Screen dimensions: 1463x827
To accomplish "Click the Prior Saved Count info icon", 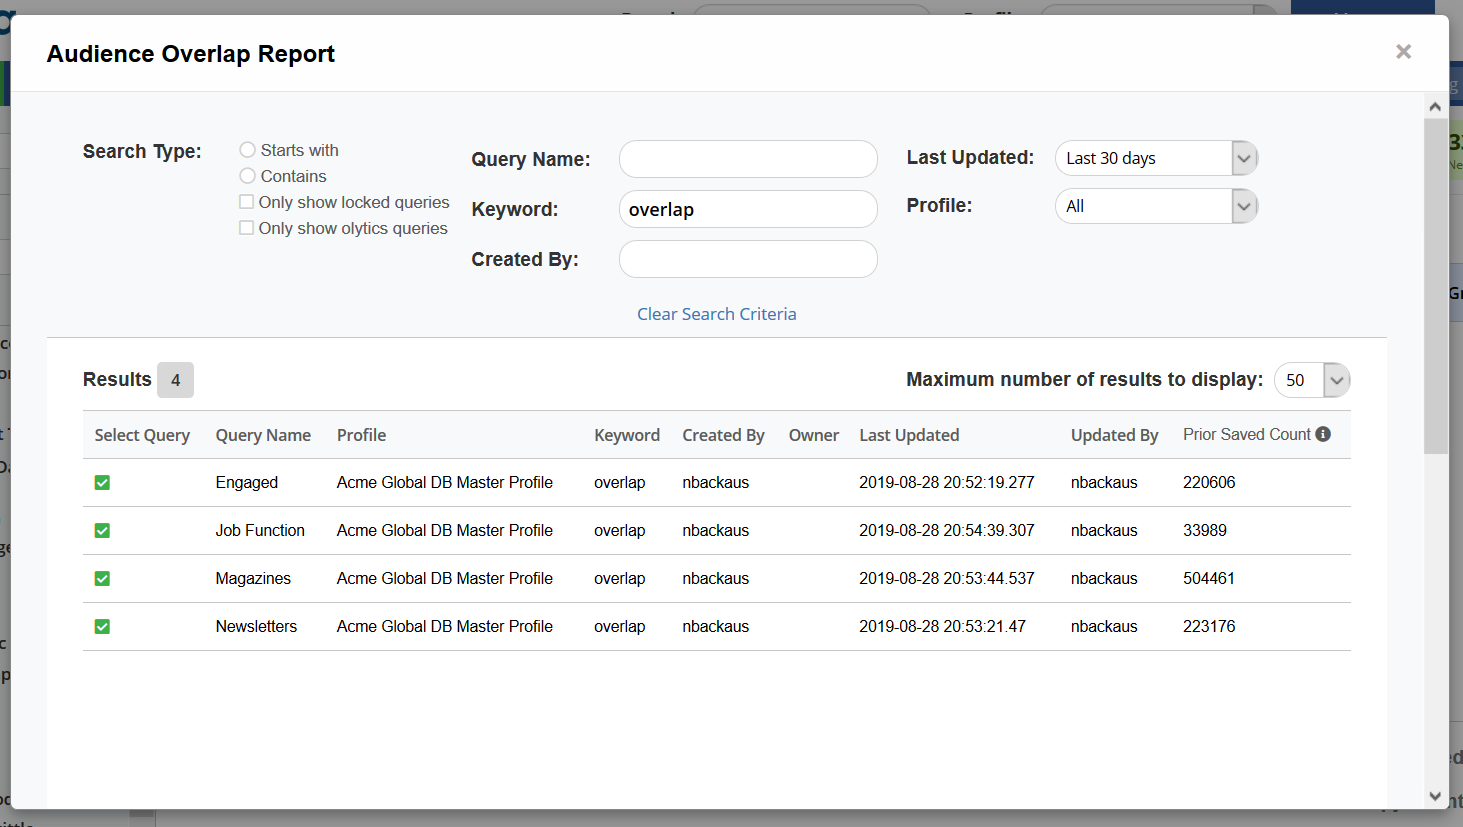I will [x=1323, y=434].
